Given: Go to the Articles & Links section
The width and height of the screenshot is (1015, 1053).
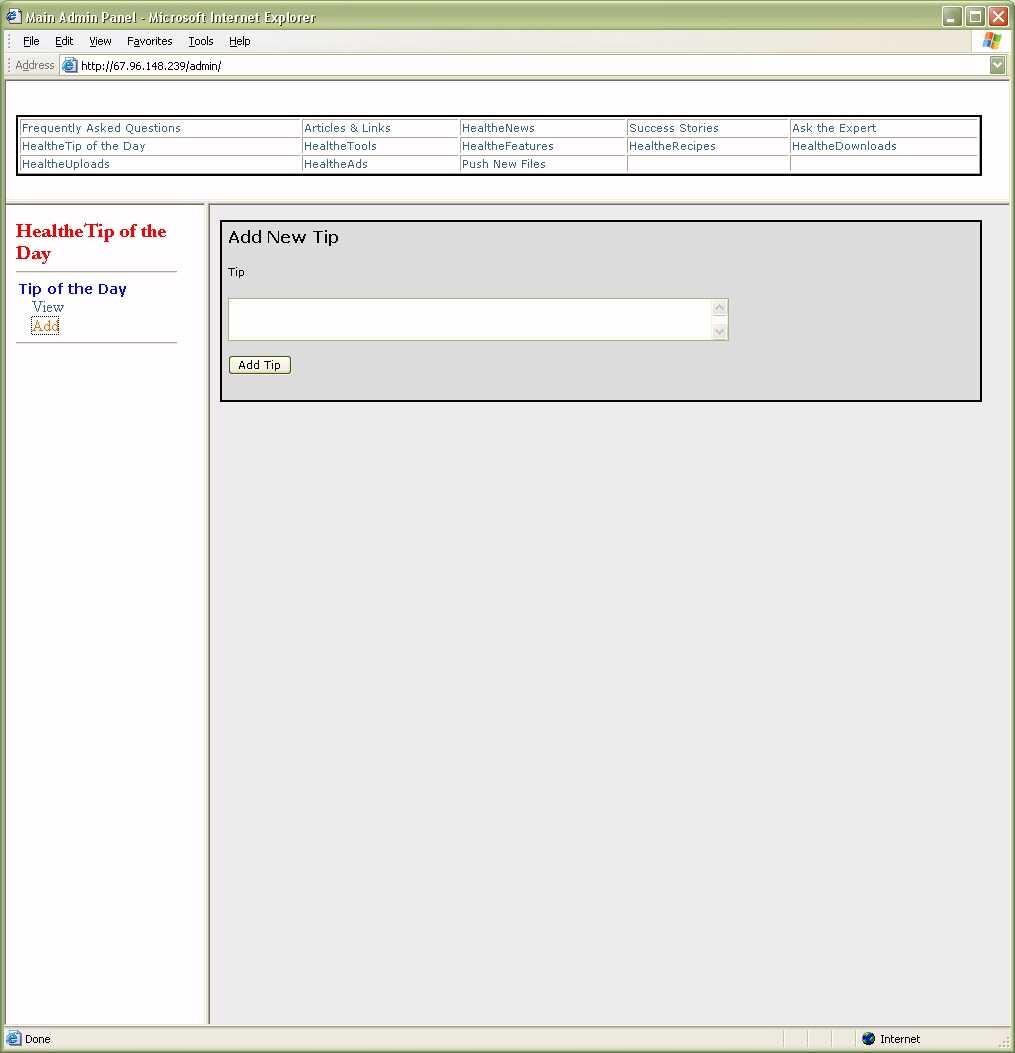Looking at the screenshot, I should pyautogui.click(x=347, y=128).
